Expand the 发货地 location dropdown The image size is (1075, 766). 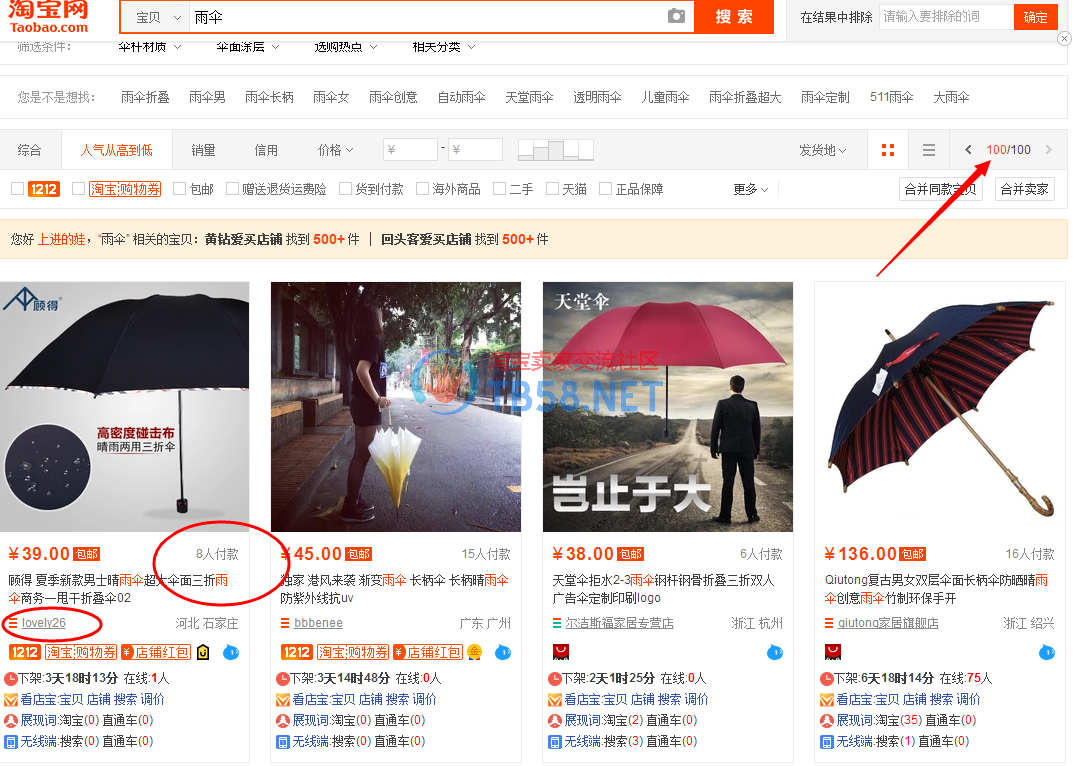click(822, 150)
